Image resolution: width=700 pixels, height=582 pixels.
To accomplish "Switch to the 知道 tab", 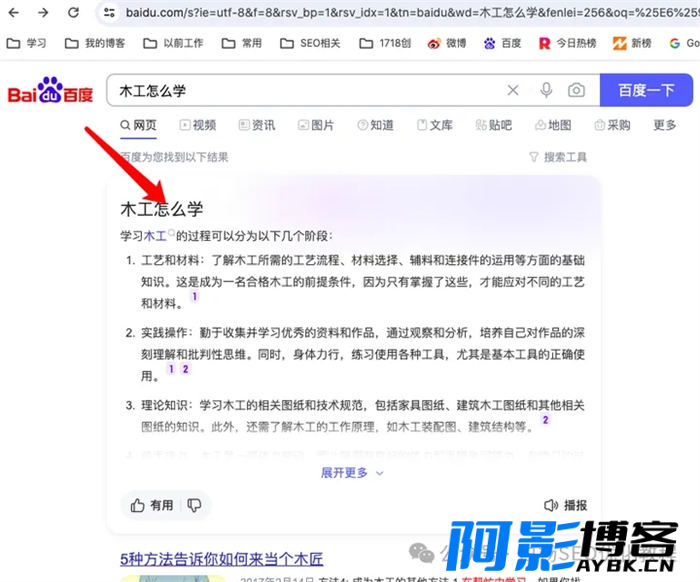I will click(375, 125).
